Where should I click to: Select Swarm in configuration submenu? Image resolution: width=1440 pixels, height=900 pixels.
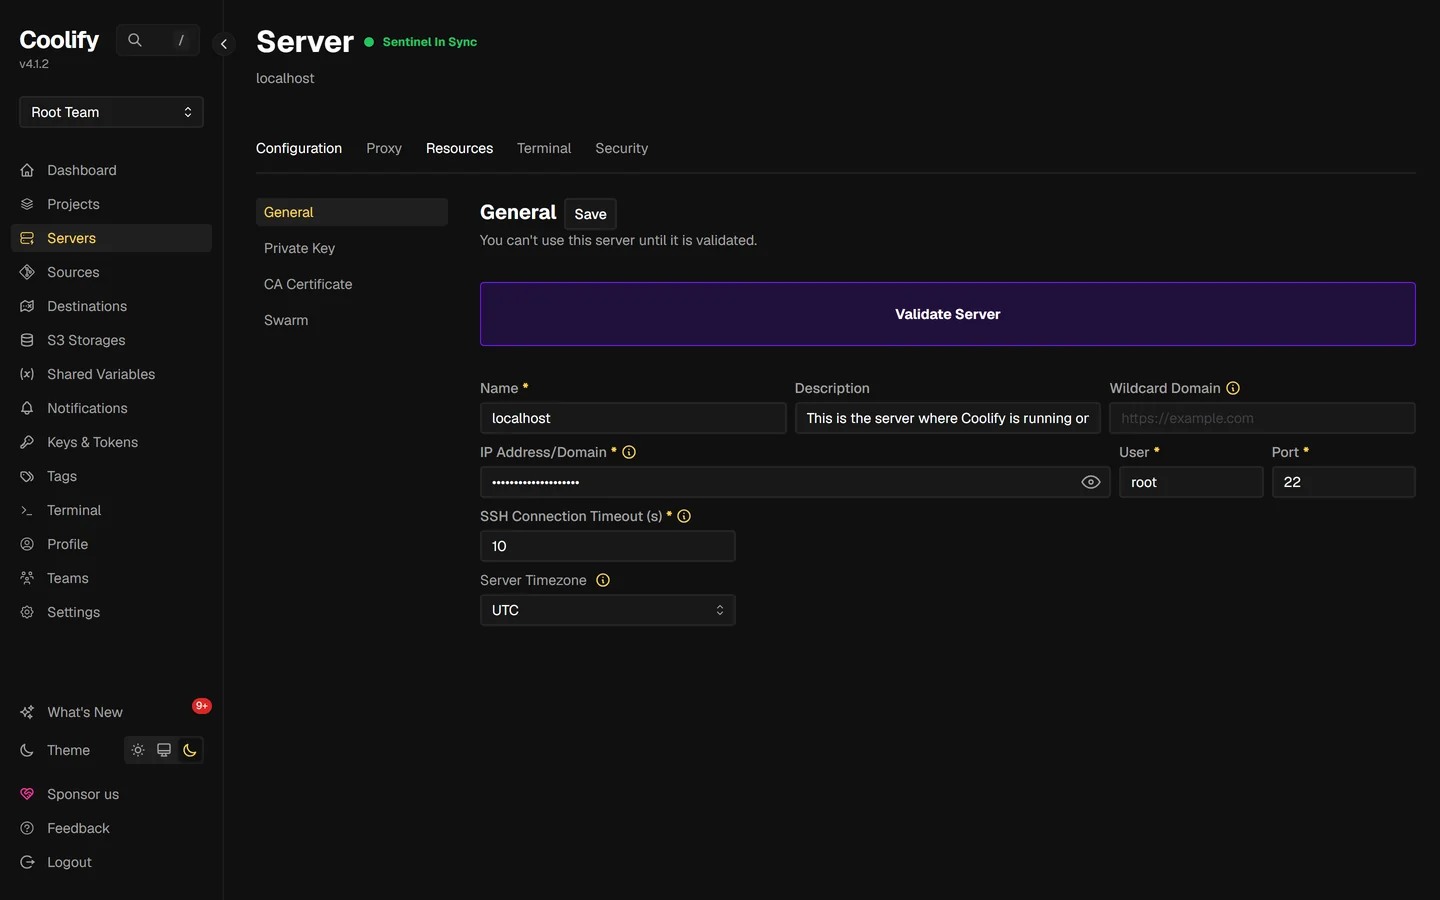tap(352, 320)
